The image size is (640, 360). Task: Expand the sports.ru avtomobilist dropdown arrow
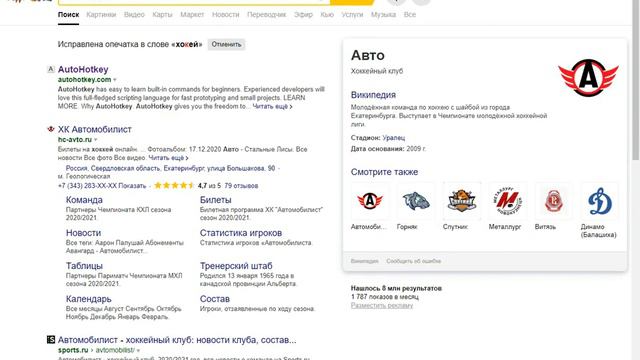[x=138, y=350]
